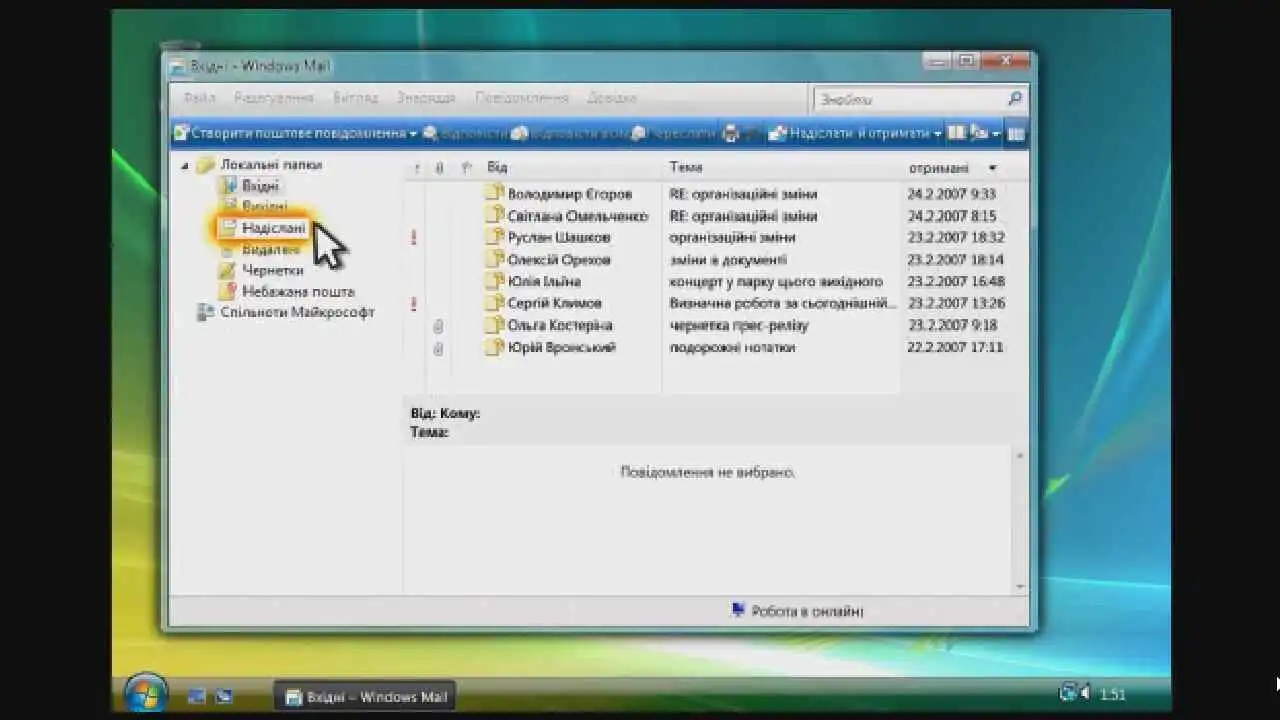Click the envelope icon for Юлія Ільїна
Image resolution: width=1280 pixels, height=720 pixels.
coord(494,281)
